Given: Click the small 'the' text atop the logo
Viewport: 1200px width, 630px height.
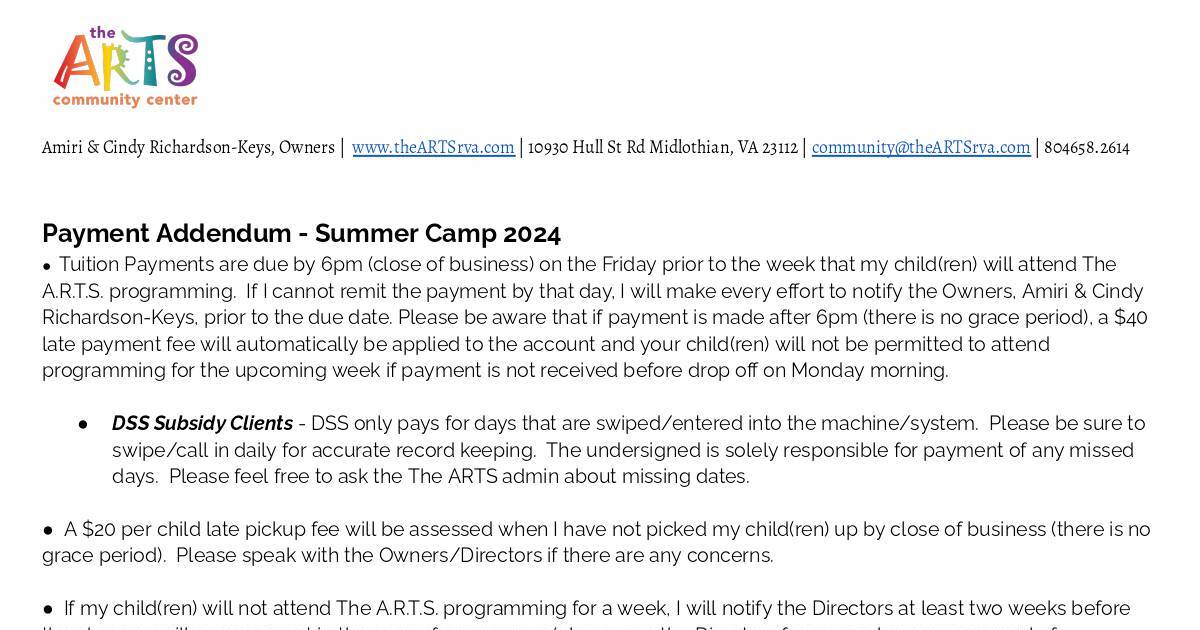Looking at the screenshot, I should click(103, 33).
